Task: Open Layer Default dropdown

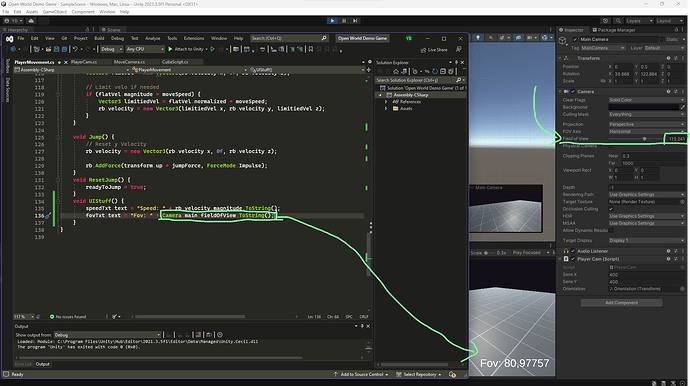Action: [665, 48]
